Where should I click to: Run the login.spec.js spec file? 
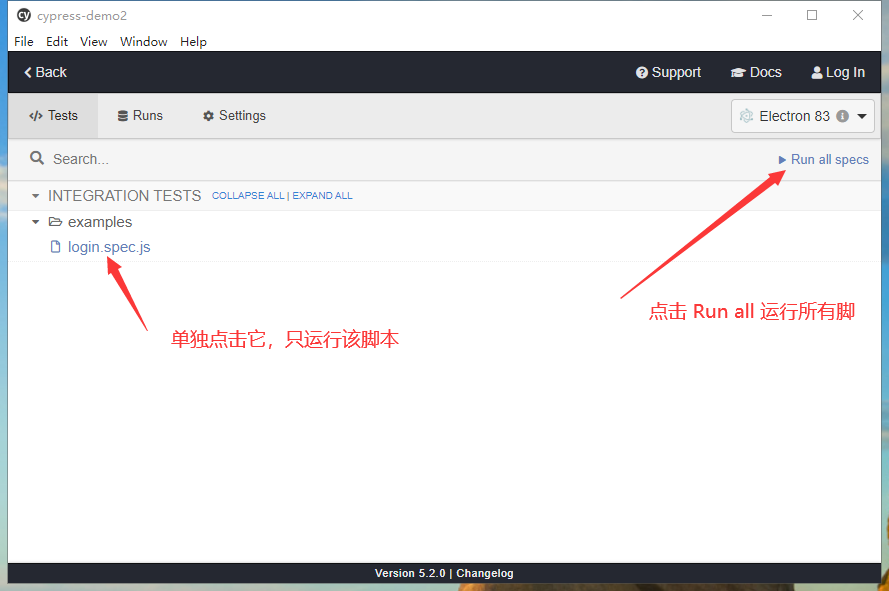point(109,247)
